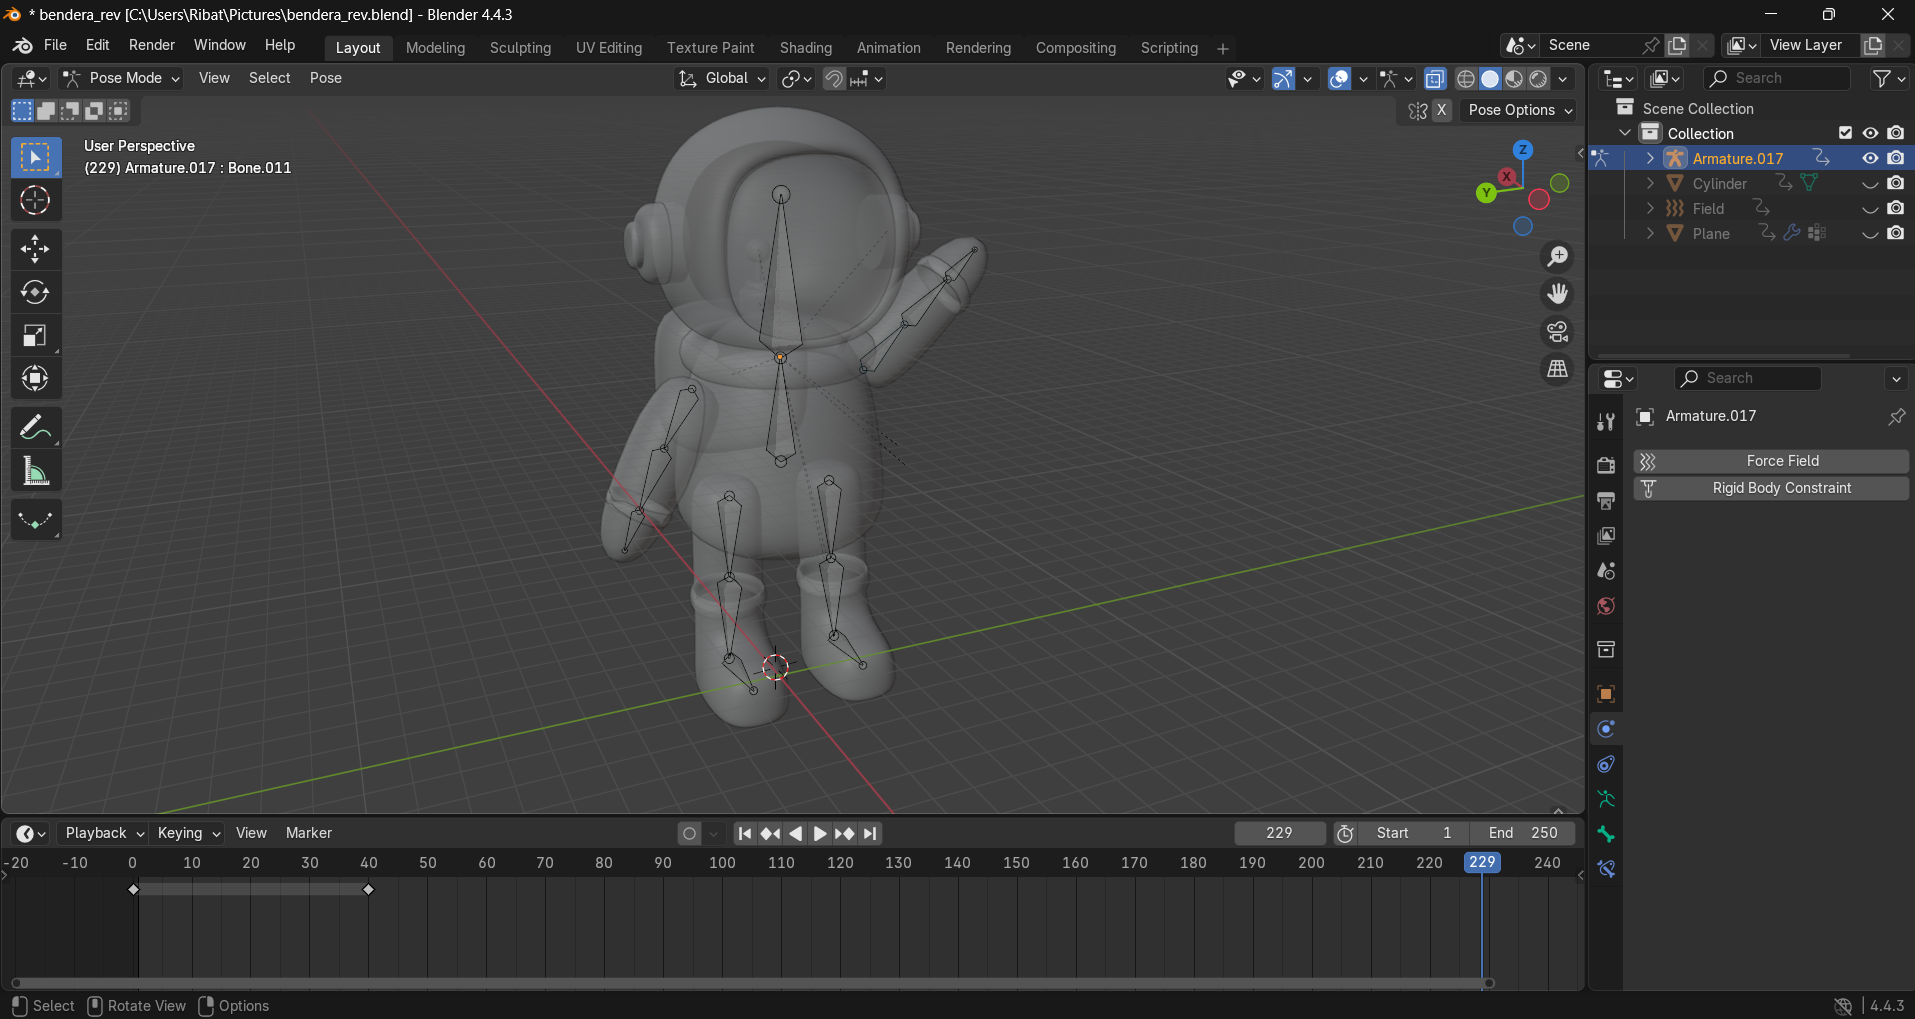Screen dimensions: 1915x1019
Task: Toggle X-axis mirror in pose options
Action: (x=1441, y=110)
